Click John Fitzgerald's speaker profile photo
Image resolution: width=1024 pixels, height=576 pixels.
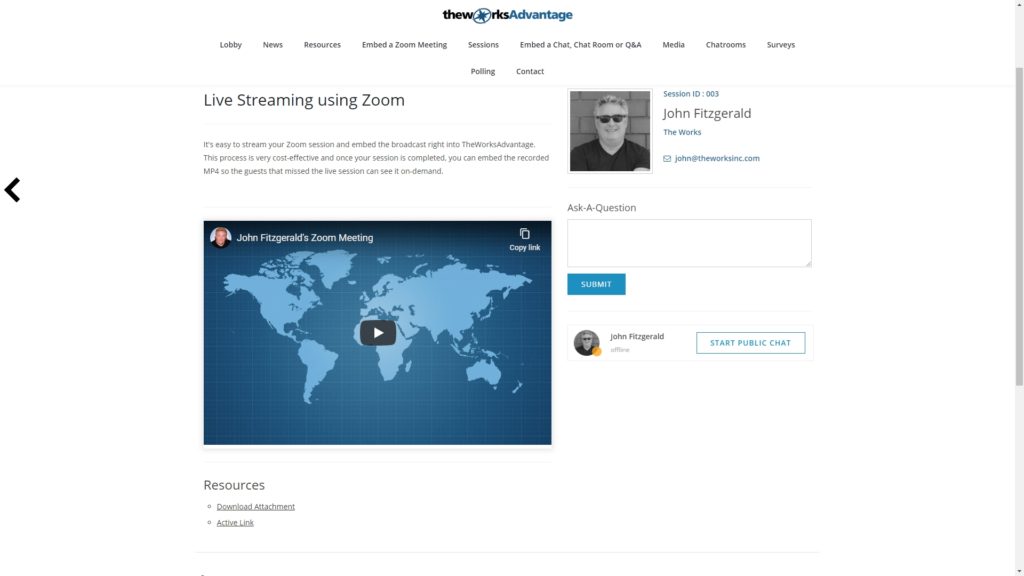click(x=610, y=131)
